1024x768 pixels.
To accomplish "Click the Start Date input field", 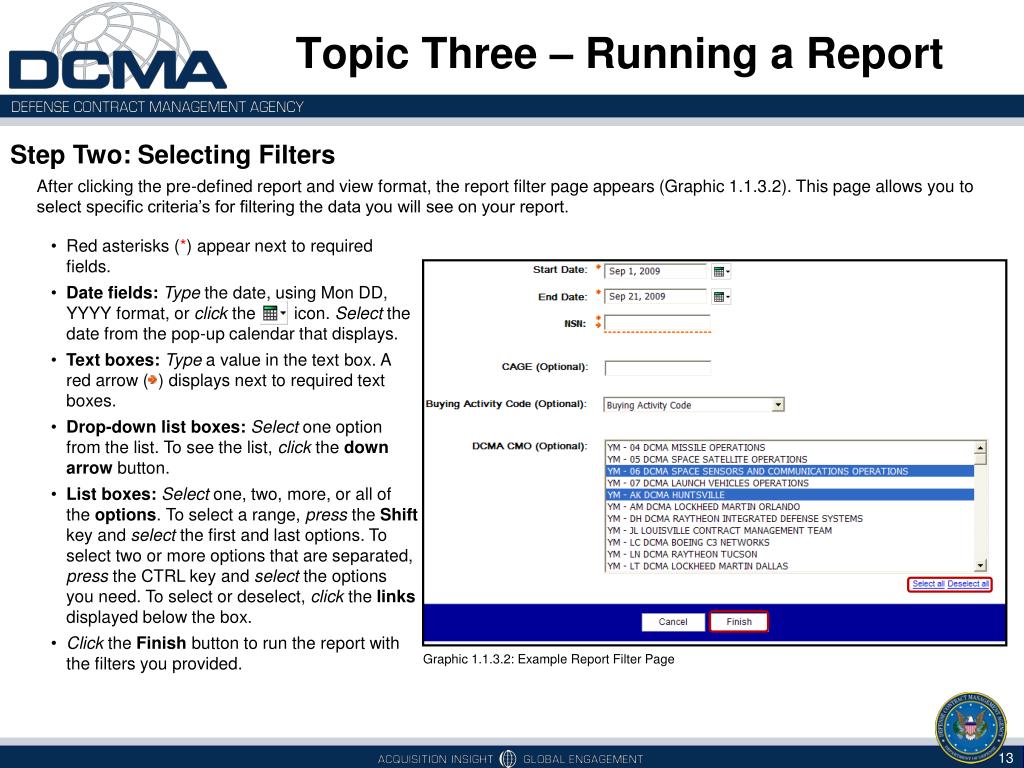I will click(656, 271).
